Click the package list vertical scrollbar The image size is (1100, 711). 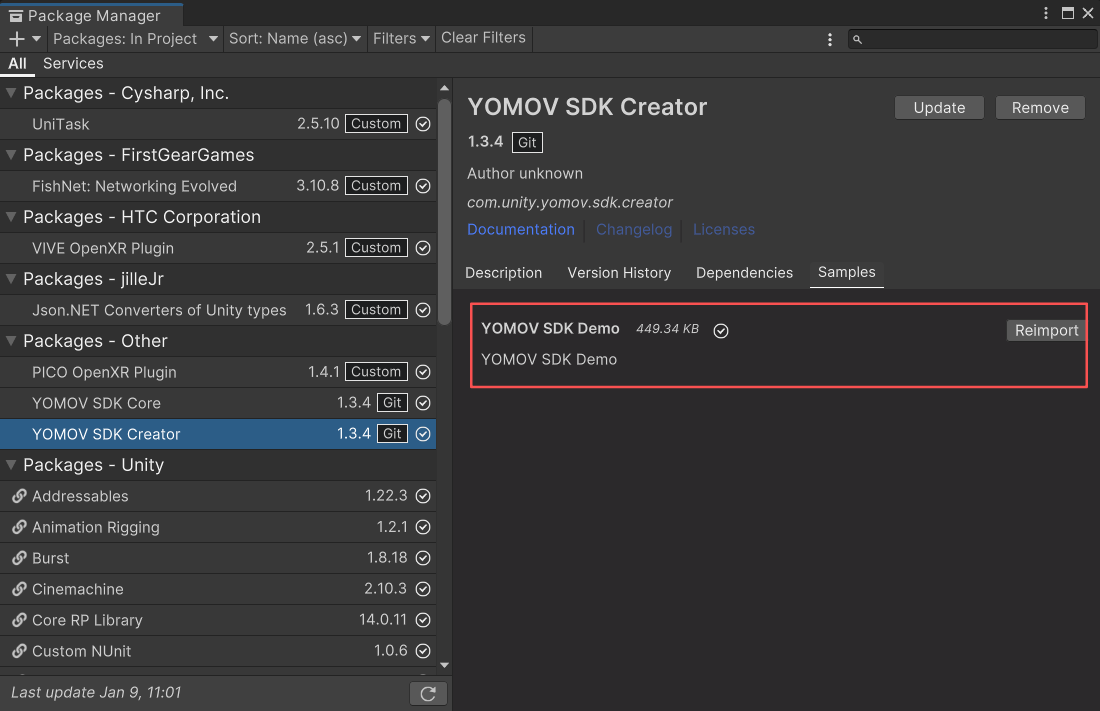[x=444, y=212]
